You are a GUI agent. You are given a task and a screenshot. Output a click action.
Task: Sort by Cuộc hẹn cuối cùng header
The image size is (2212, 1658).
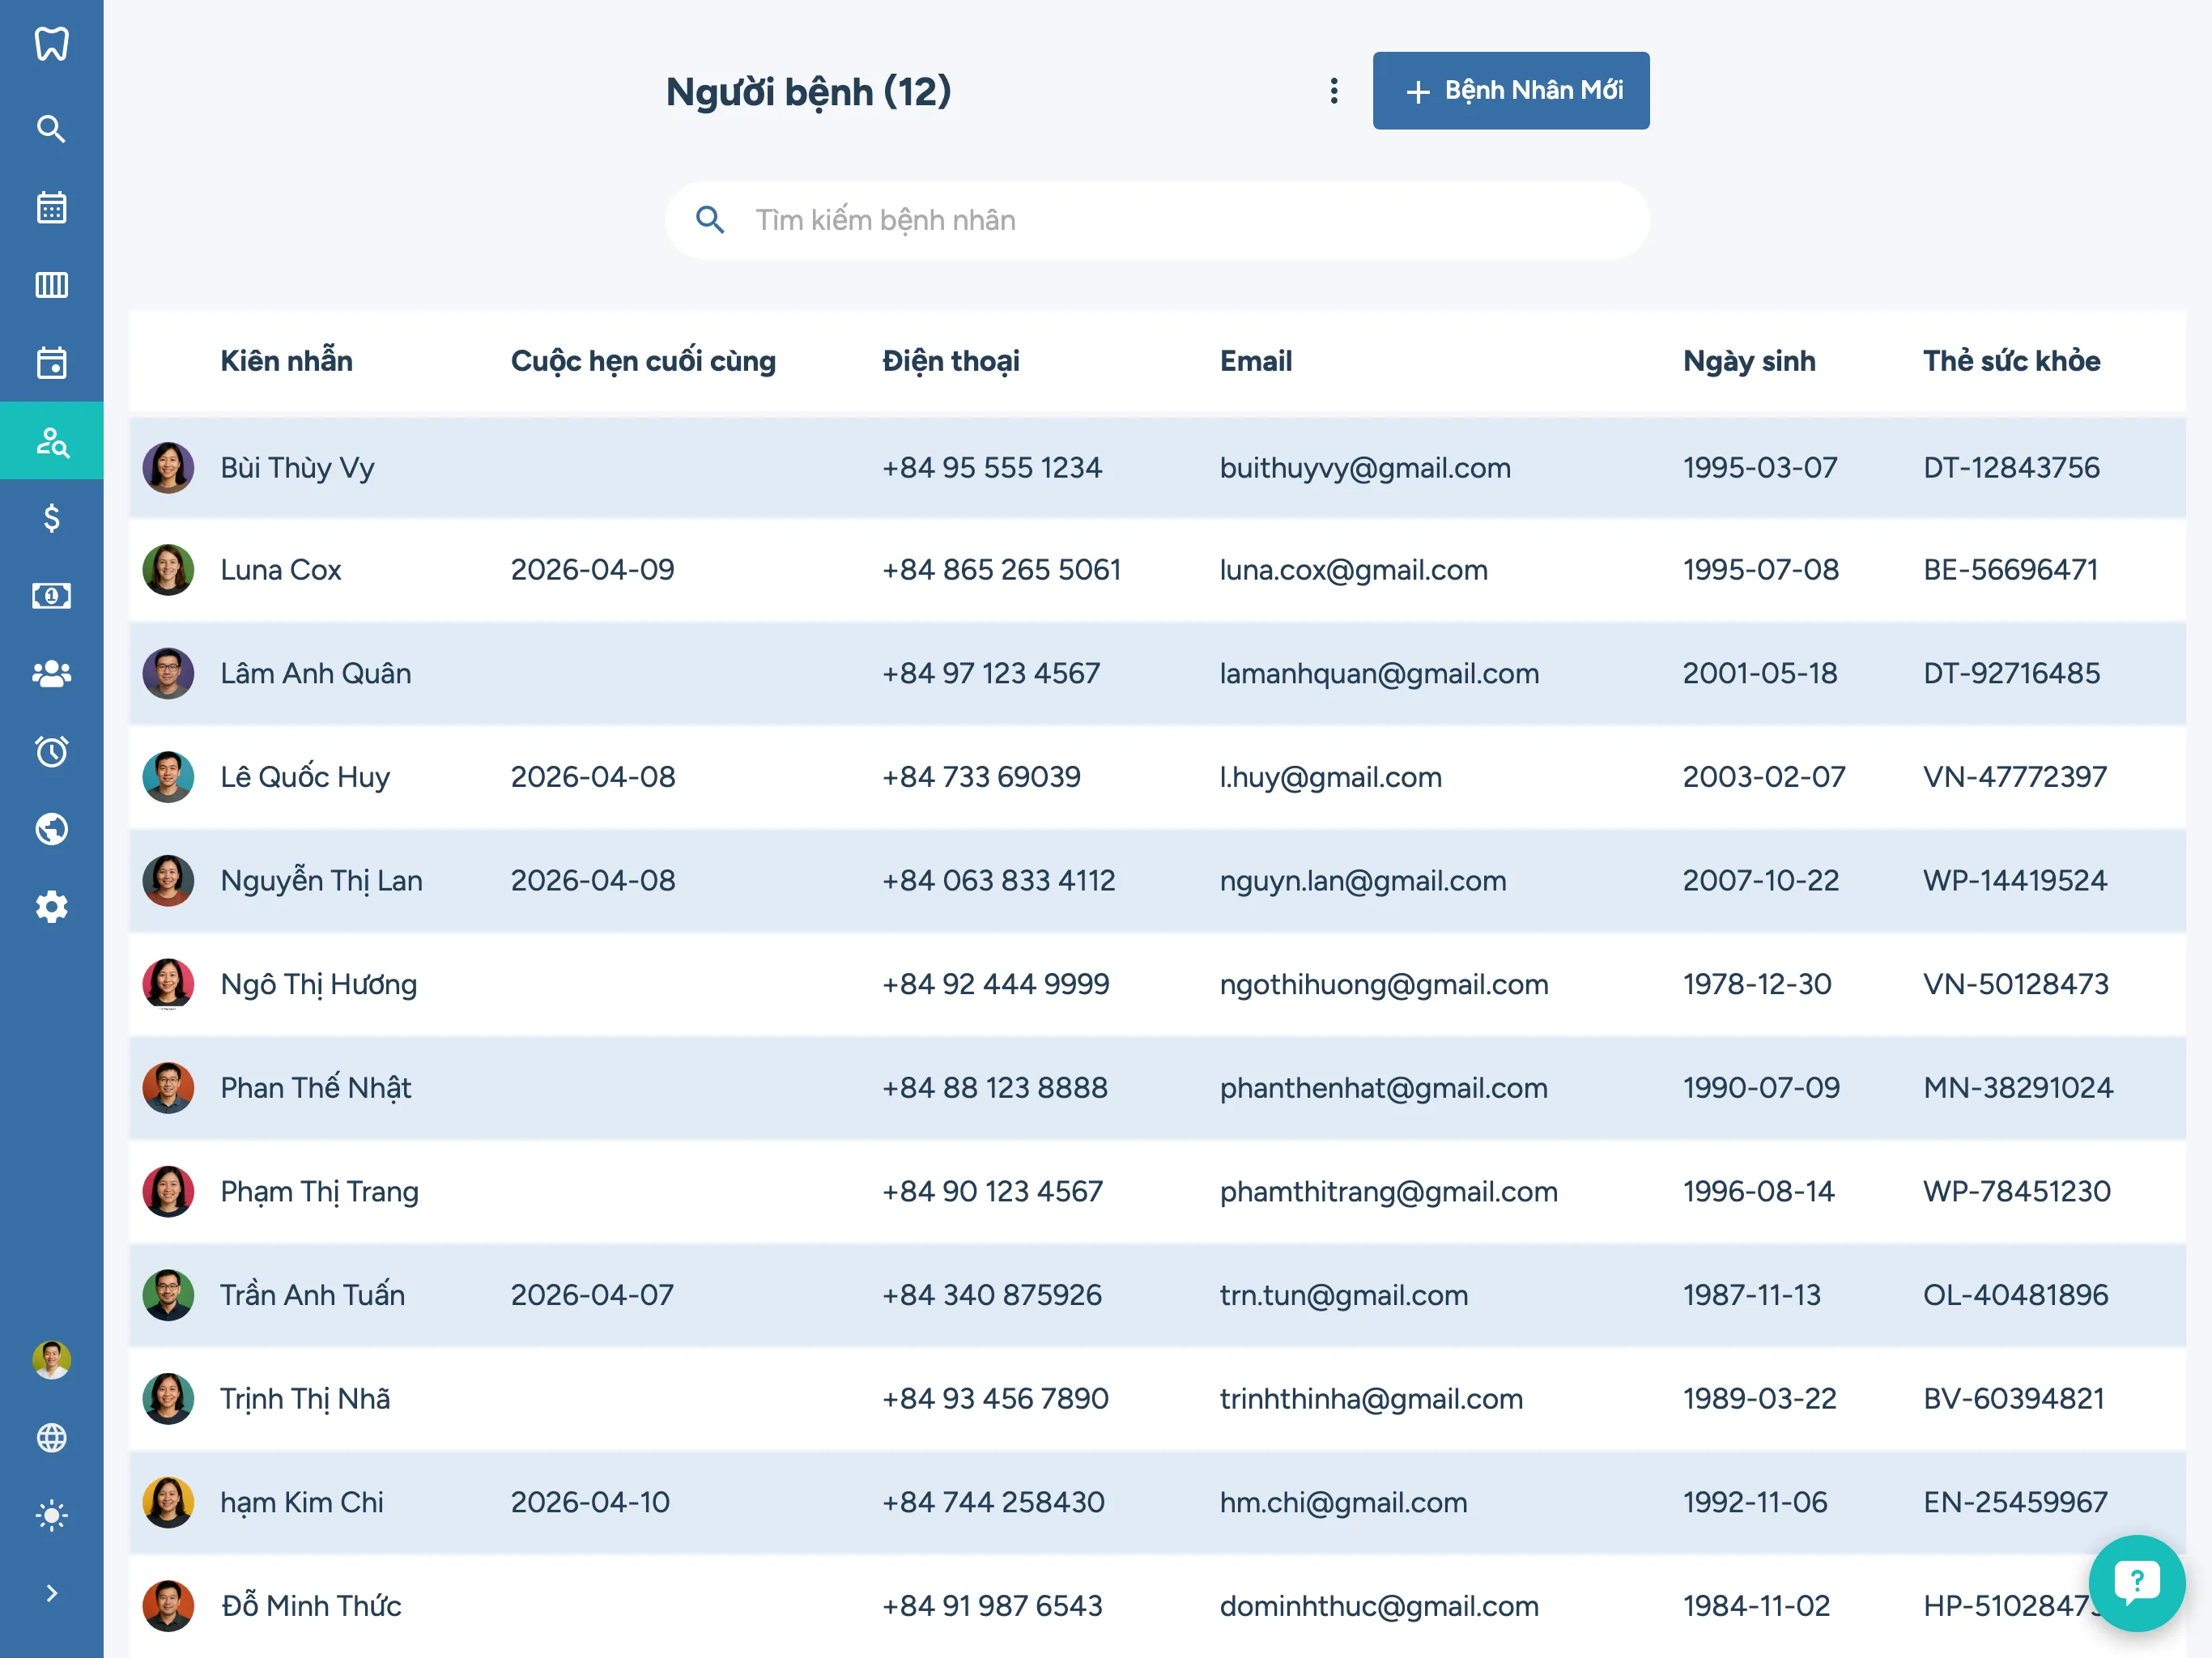click(x=642, y=361)
